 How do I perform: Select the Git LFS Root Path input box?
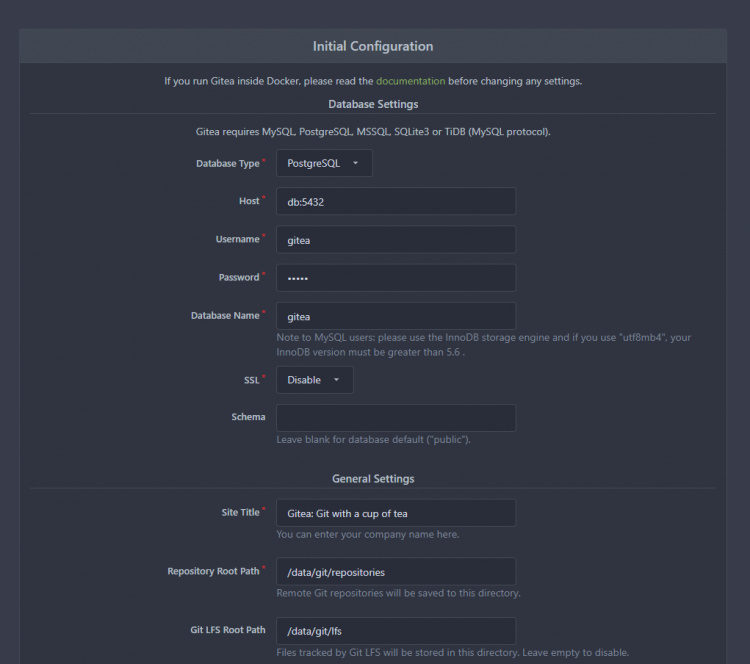tap(396, 631)
